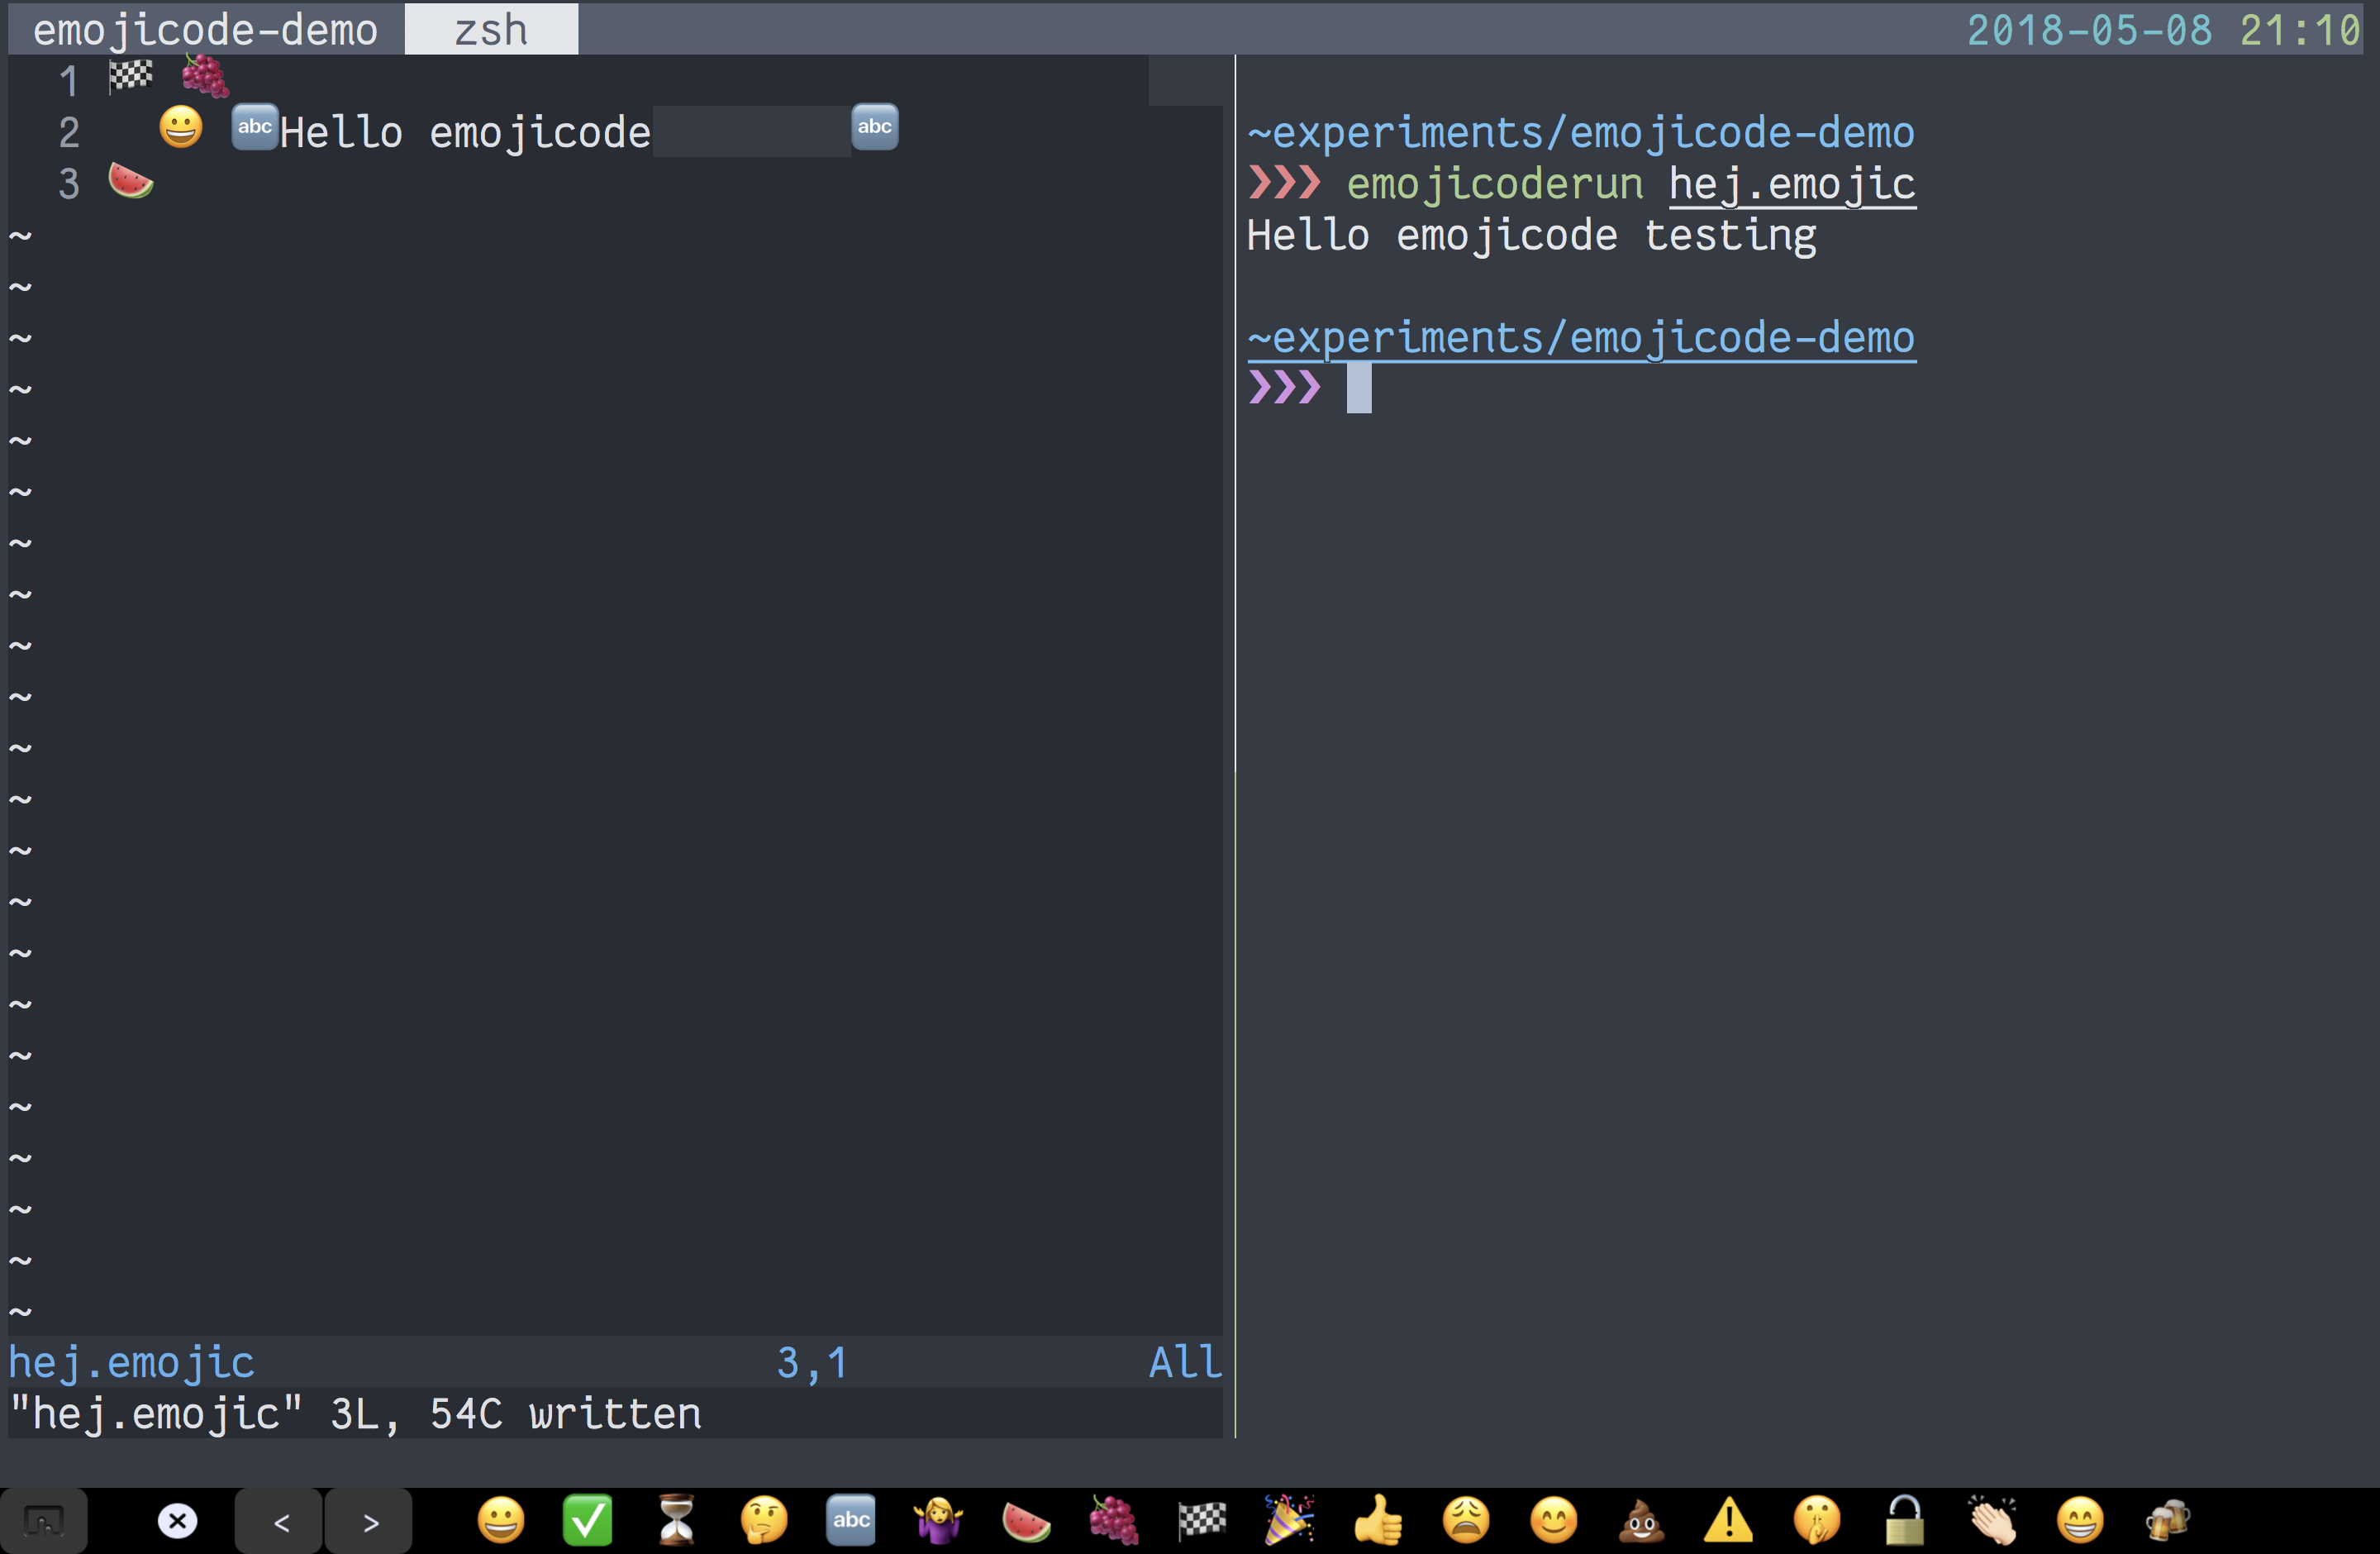Close the emoji picker with X button

[x=178, y=1521]
